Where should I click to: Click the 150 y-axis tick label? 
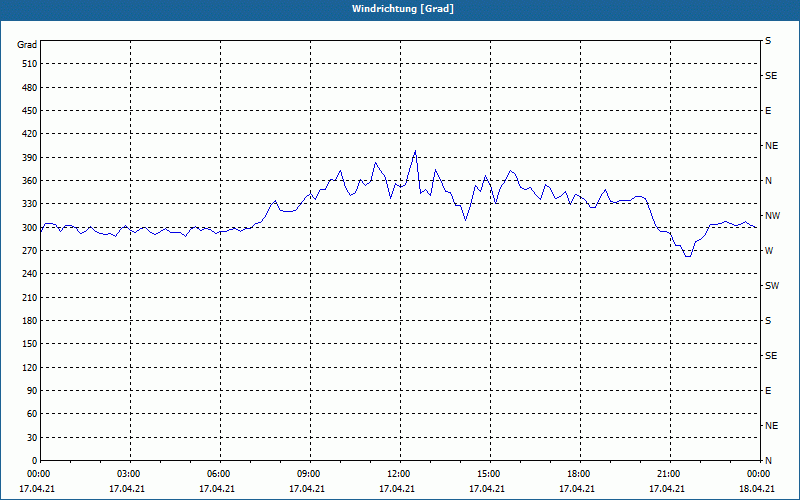point(30,344)
